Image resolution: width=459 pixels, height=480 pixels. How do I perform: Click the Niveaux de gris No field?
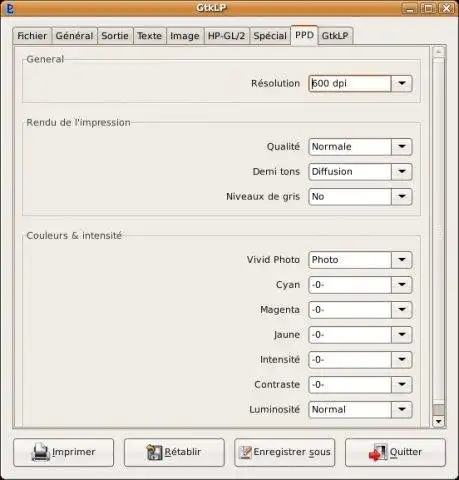pyautogui.click(x=350, y=197)
